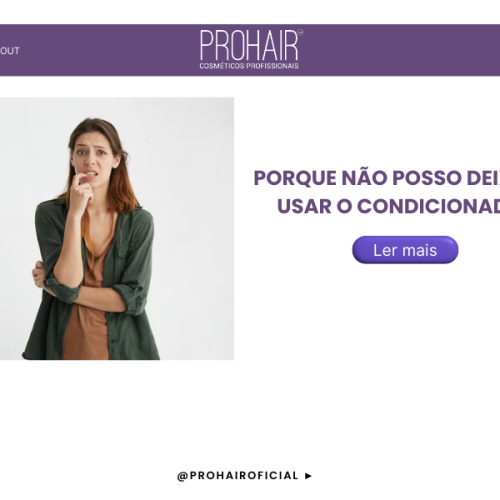Click the word USAR in the title
The image size is (500, 500).
(x=304, y=206)
